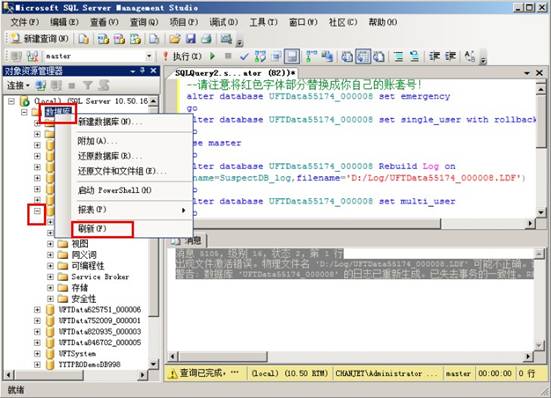Toggle results to file output mode
Viewport: 551px width, 398px height.
[379, 56]
